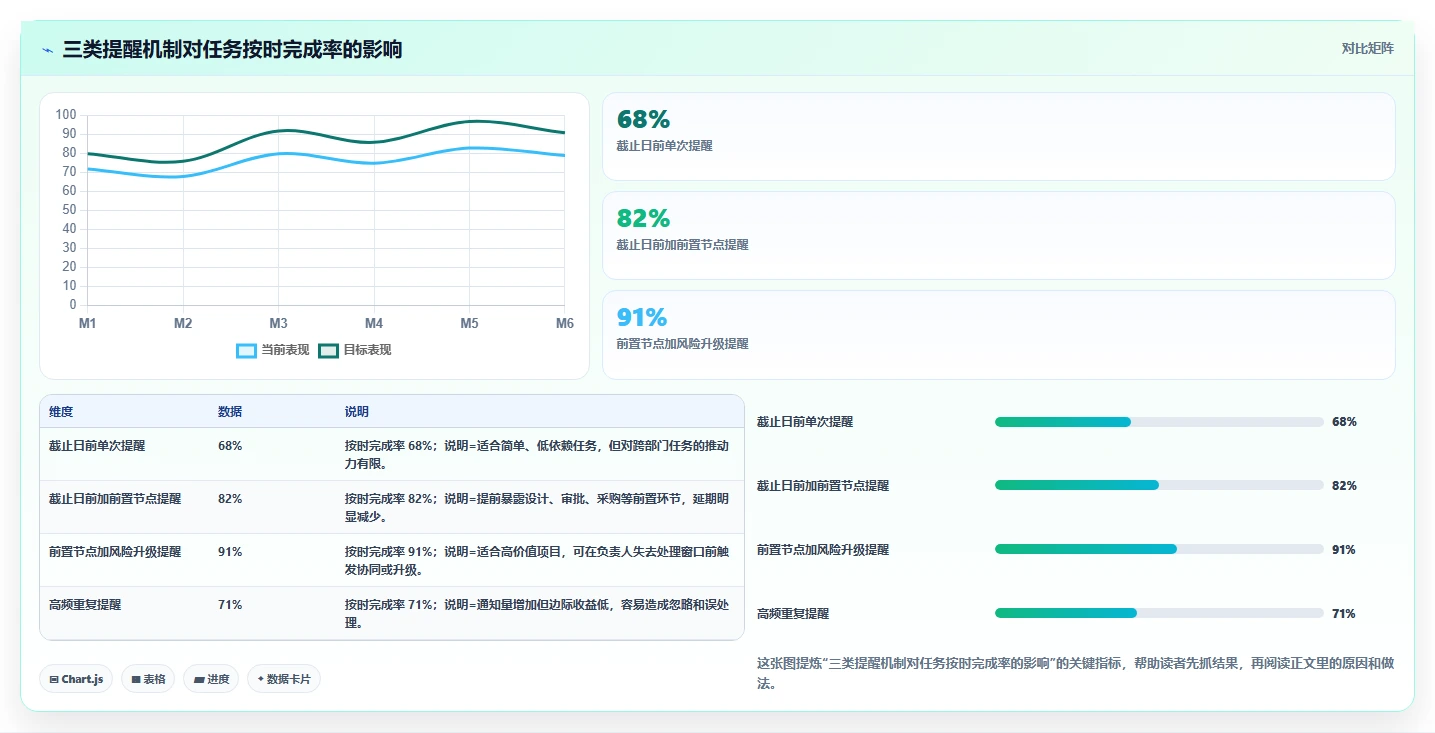Screen dimensions: 1435x733
Task: Click table cell 前置节点加风险升级提醒
Action: pos(115,552)
